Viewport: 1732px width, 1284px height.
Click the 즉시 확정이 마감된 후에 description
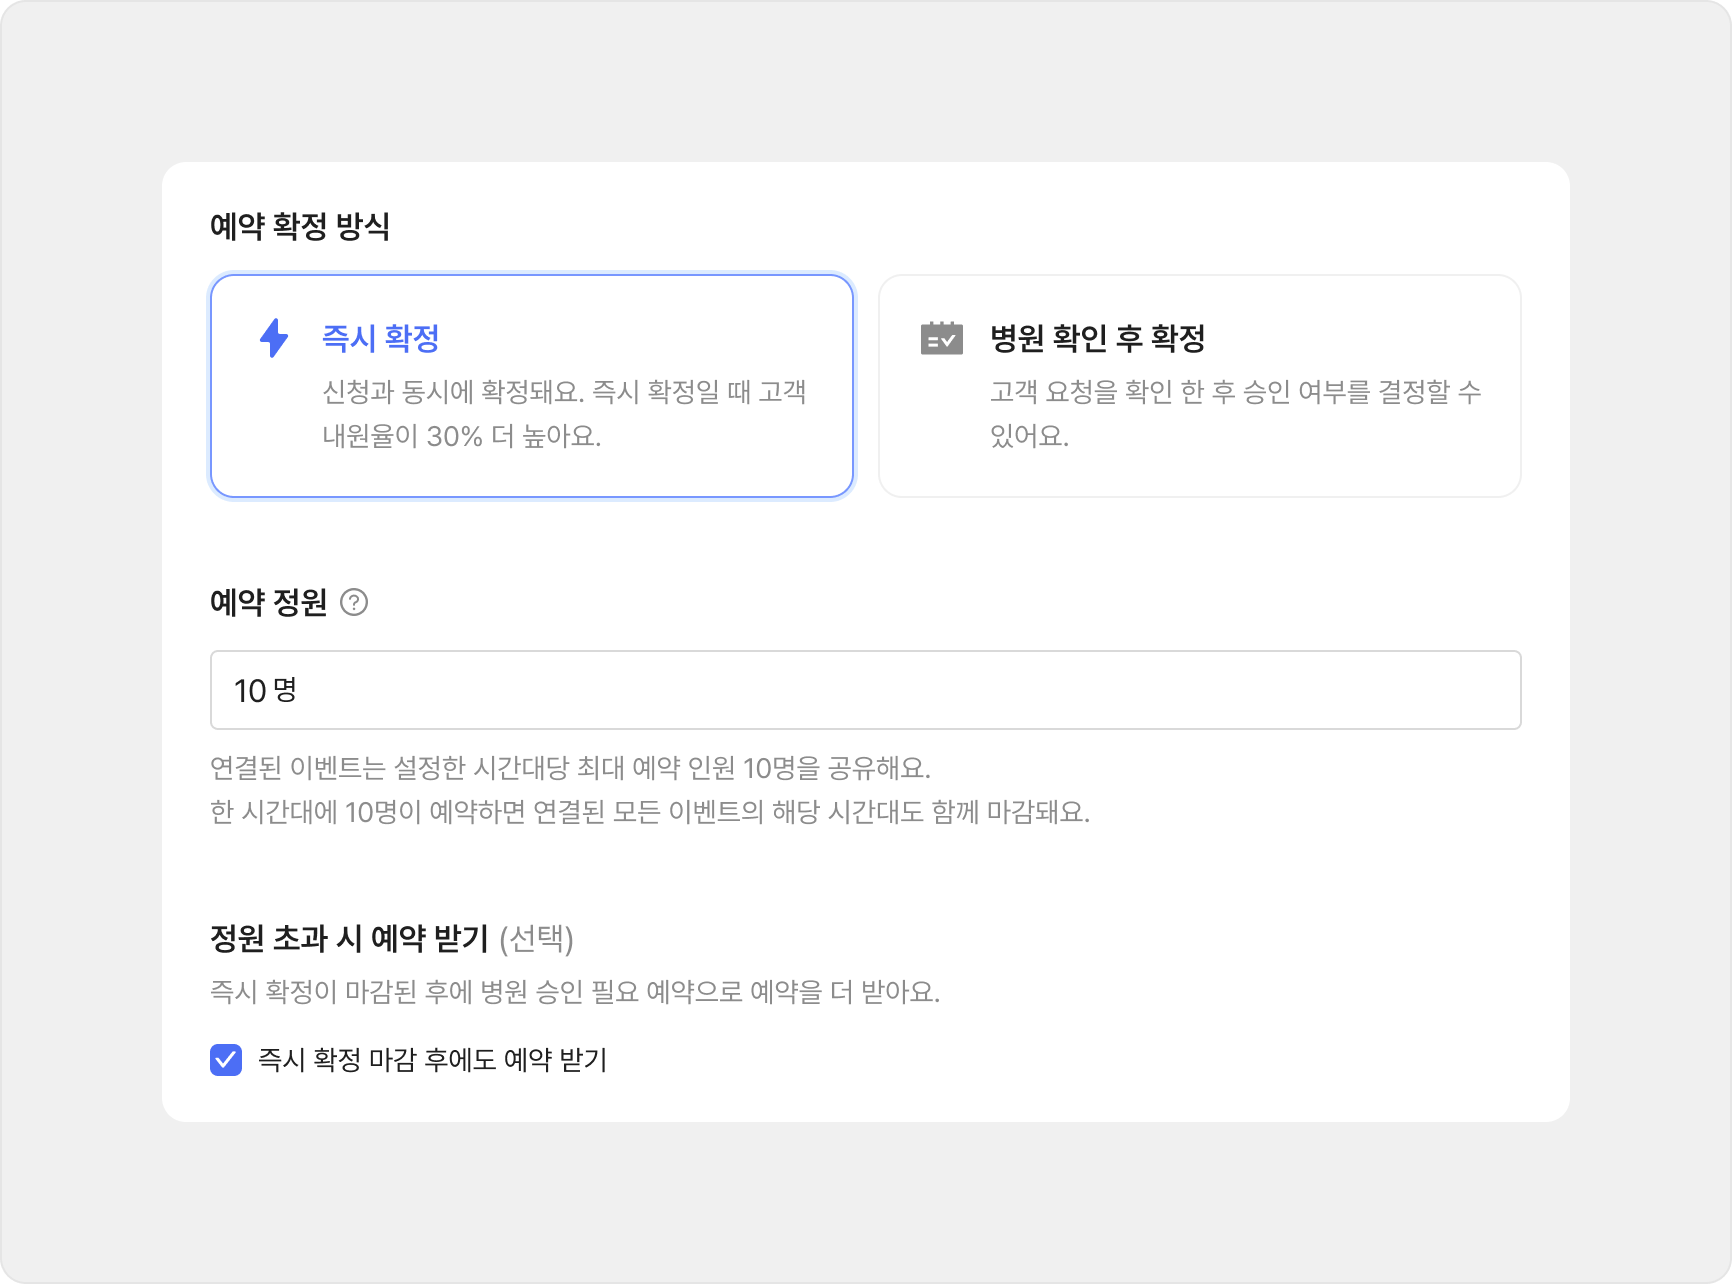[x=575, y=992]
